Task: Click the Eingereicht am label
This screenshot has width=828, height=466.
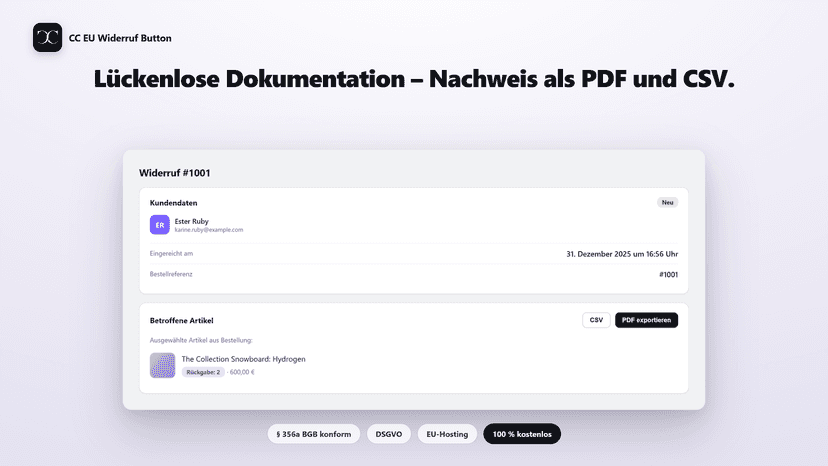Action: [171, 254]
